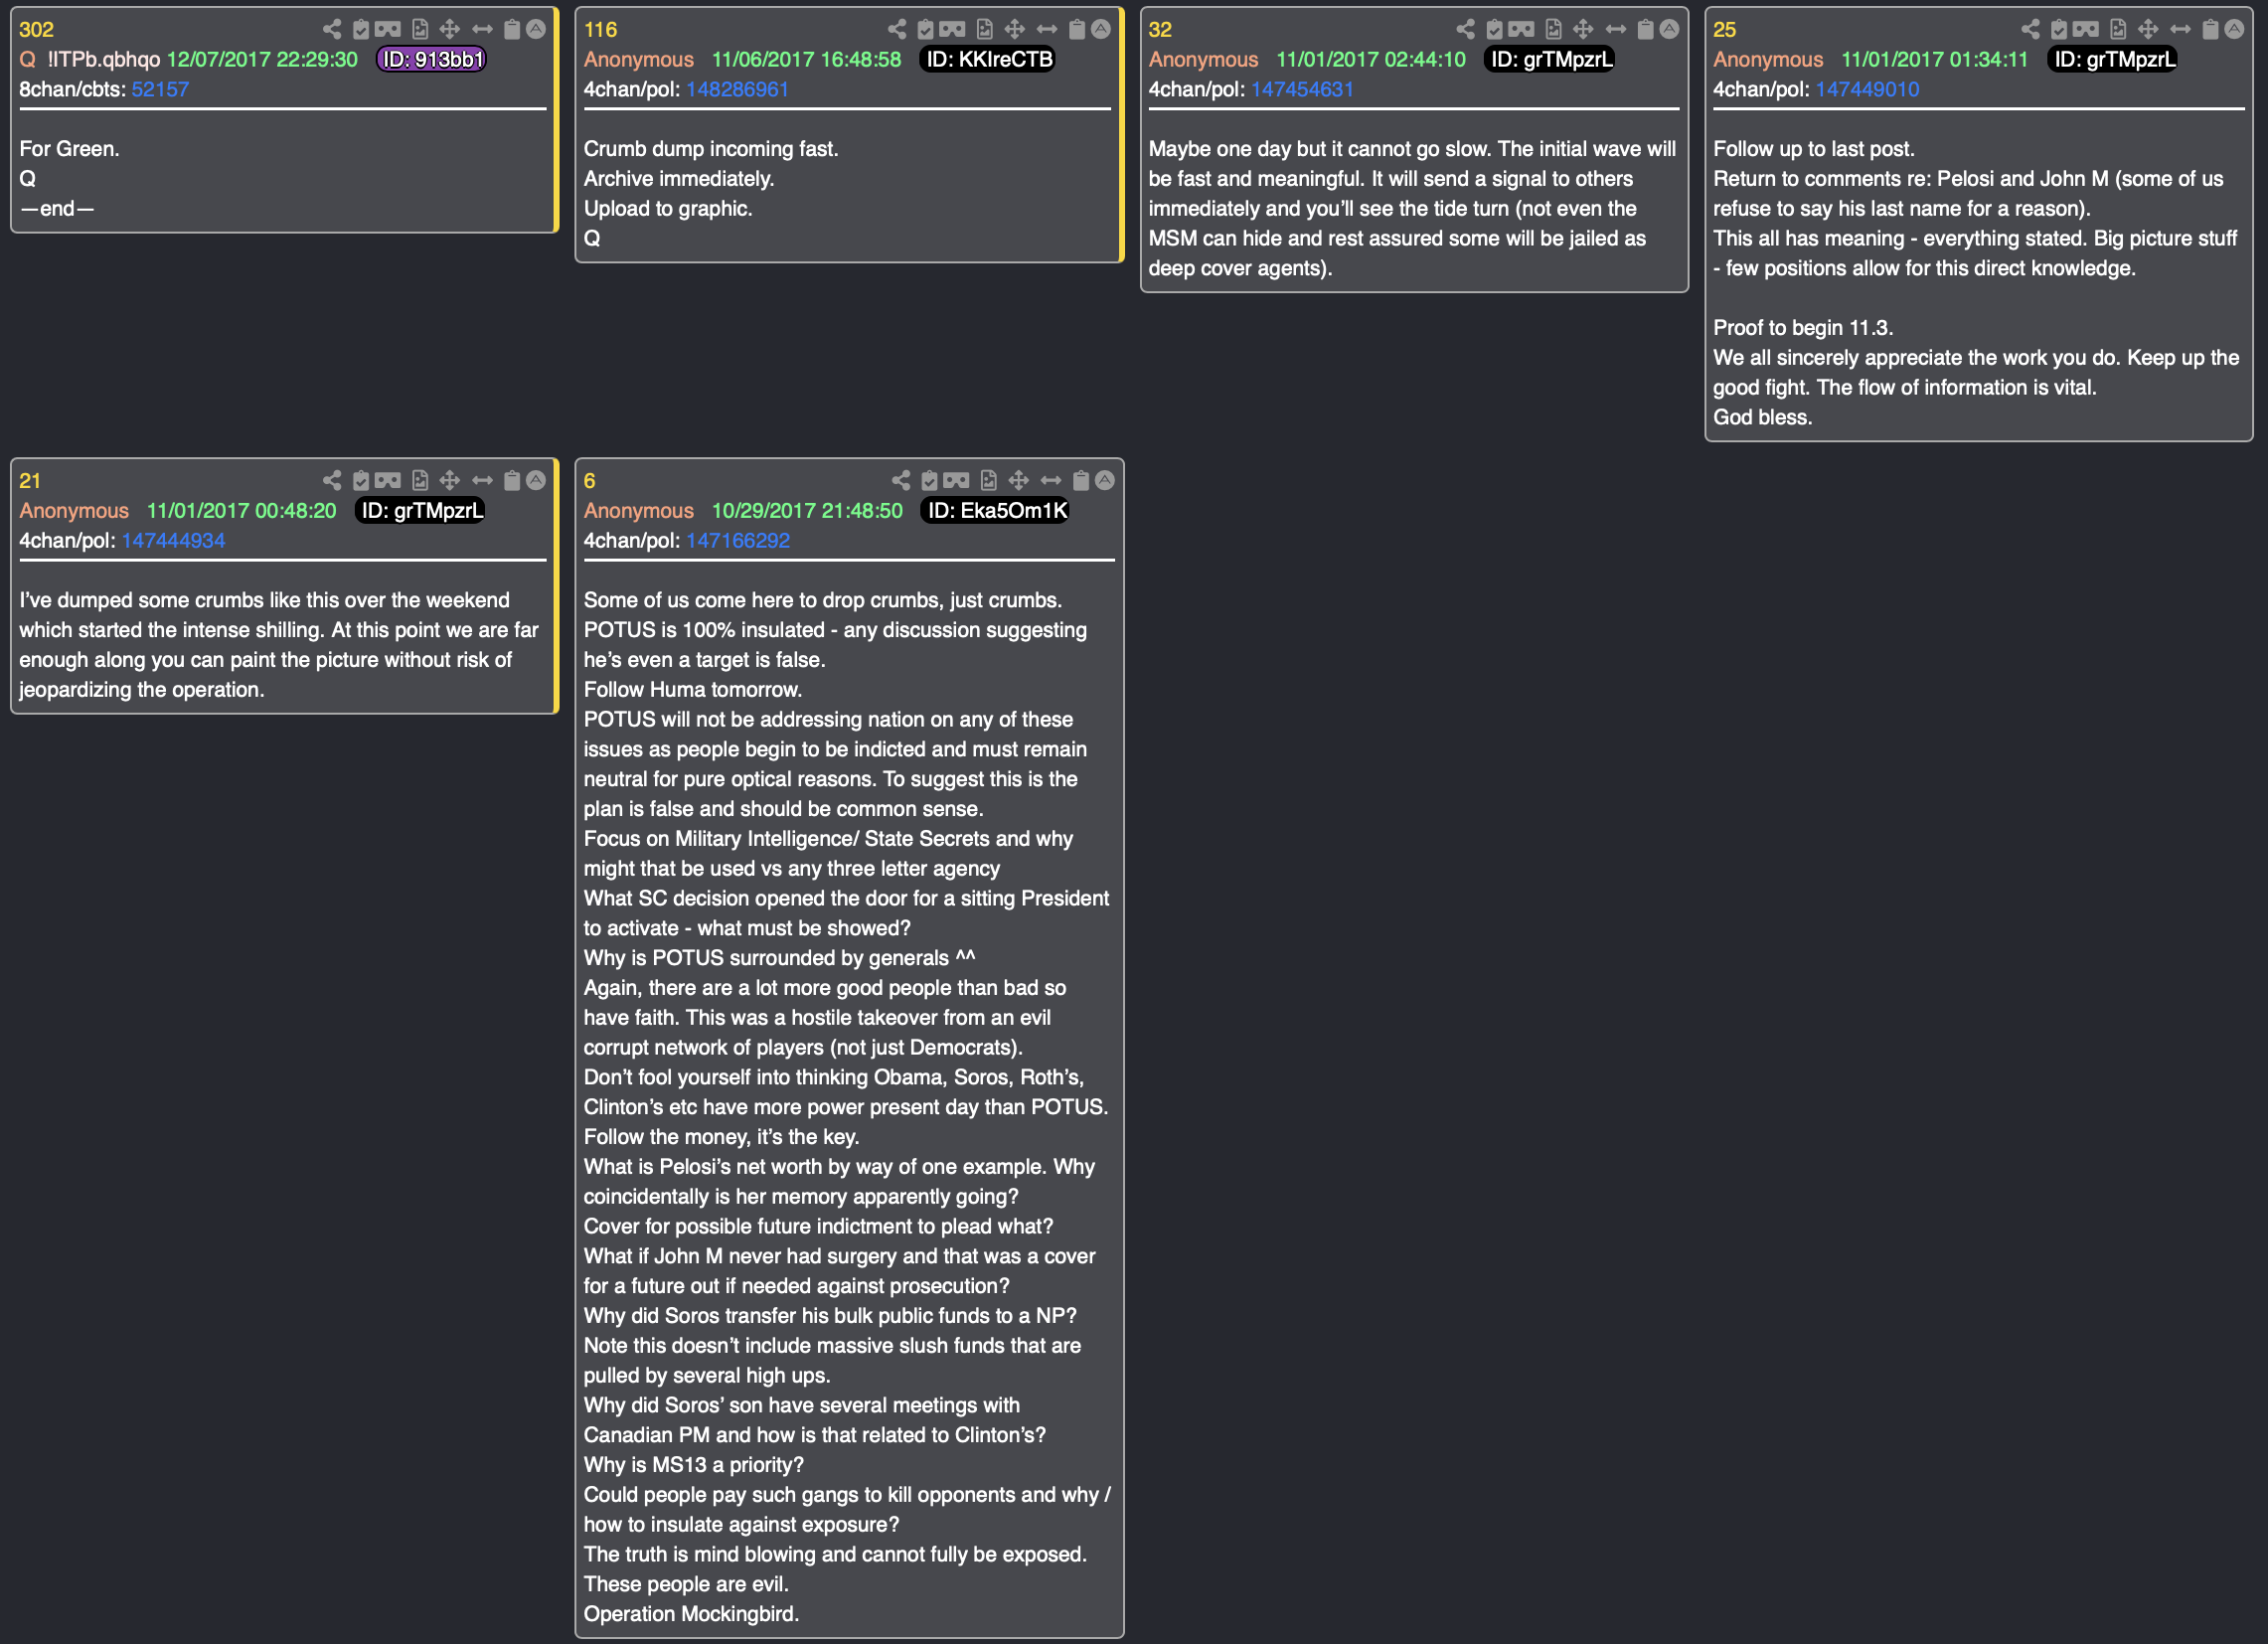The width and height of the screenshot is (2268, 1644).
Task: Click the share icon on post 6
Action: pos(901,480)
